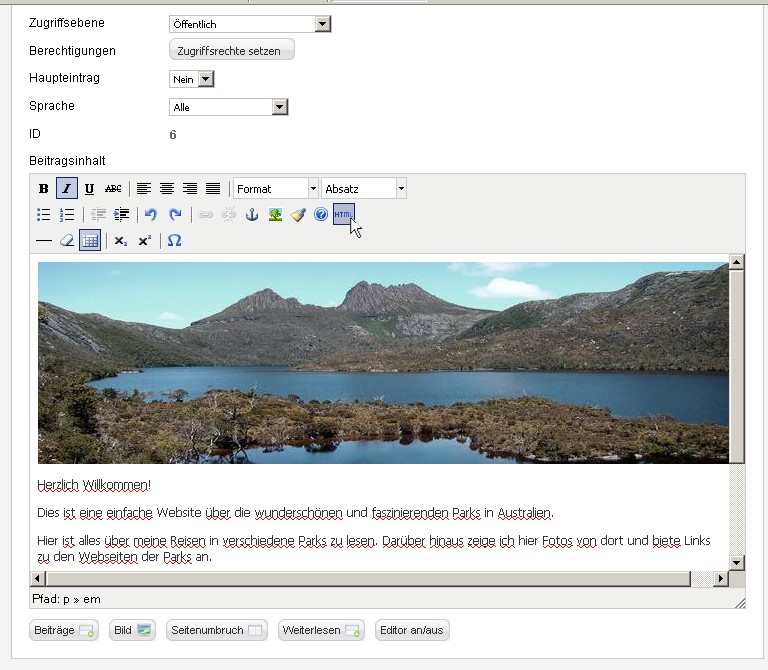Click the Weiterlesen button
768x670 pixels.
point(321,630)
